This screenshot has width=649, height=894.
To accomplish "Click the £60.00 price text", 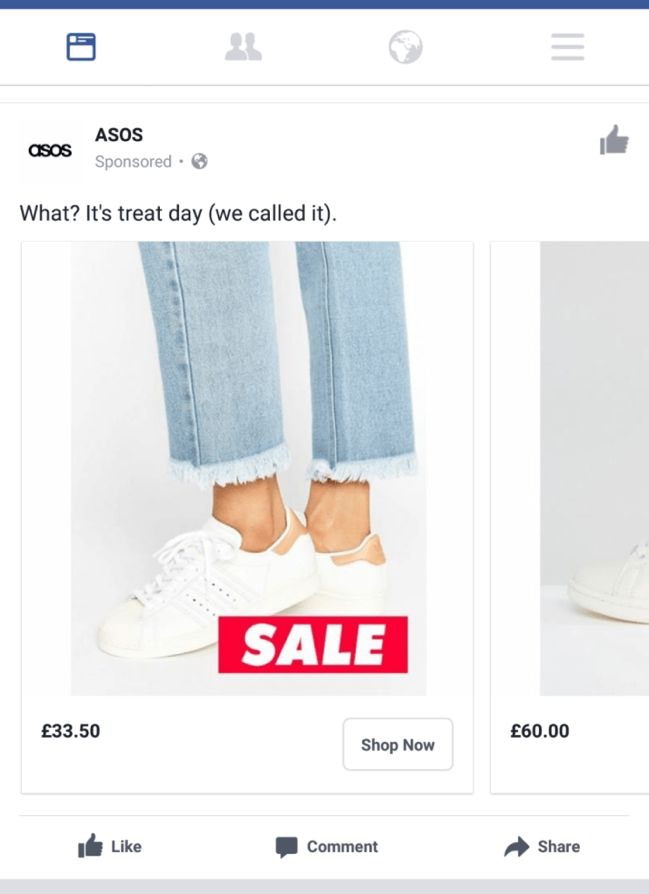I will click(539, 731).
